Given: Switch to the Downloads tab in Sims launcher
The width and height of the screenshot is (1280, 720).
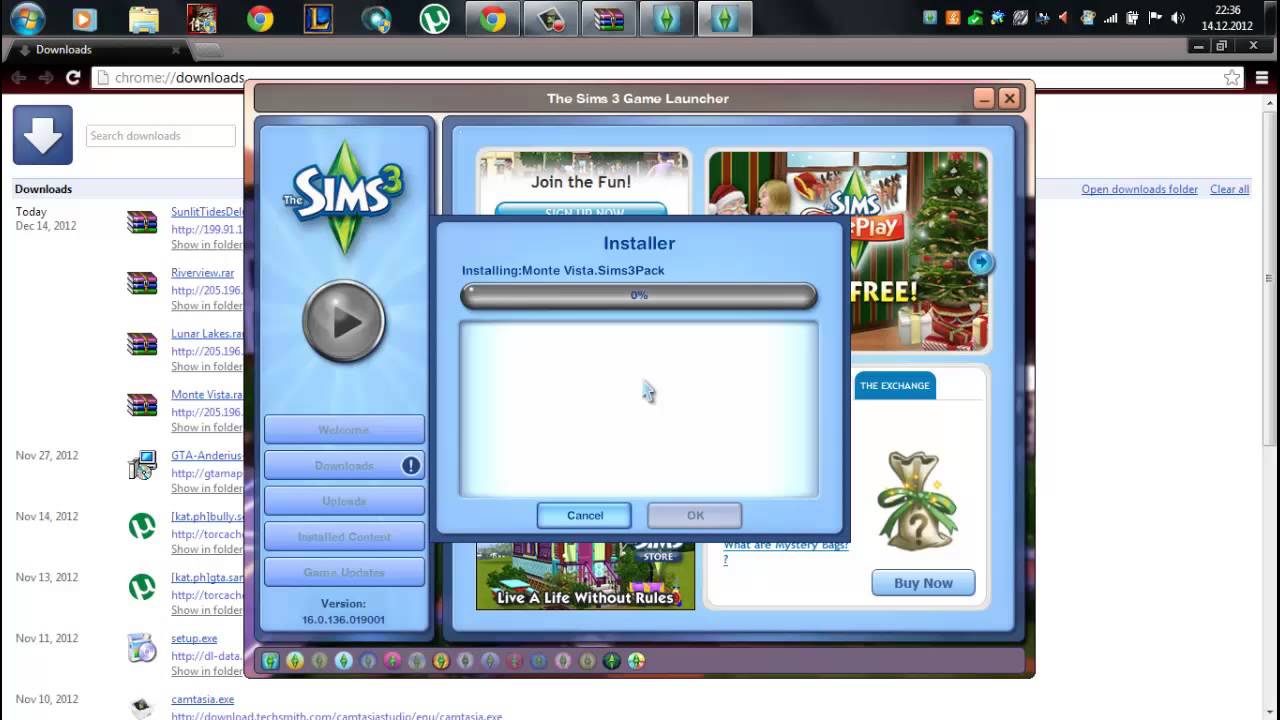Looking at the screenshot, I should pyautogui.click(x=344, y=466).
